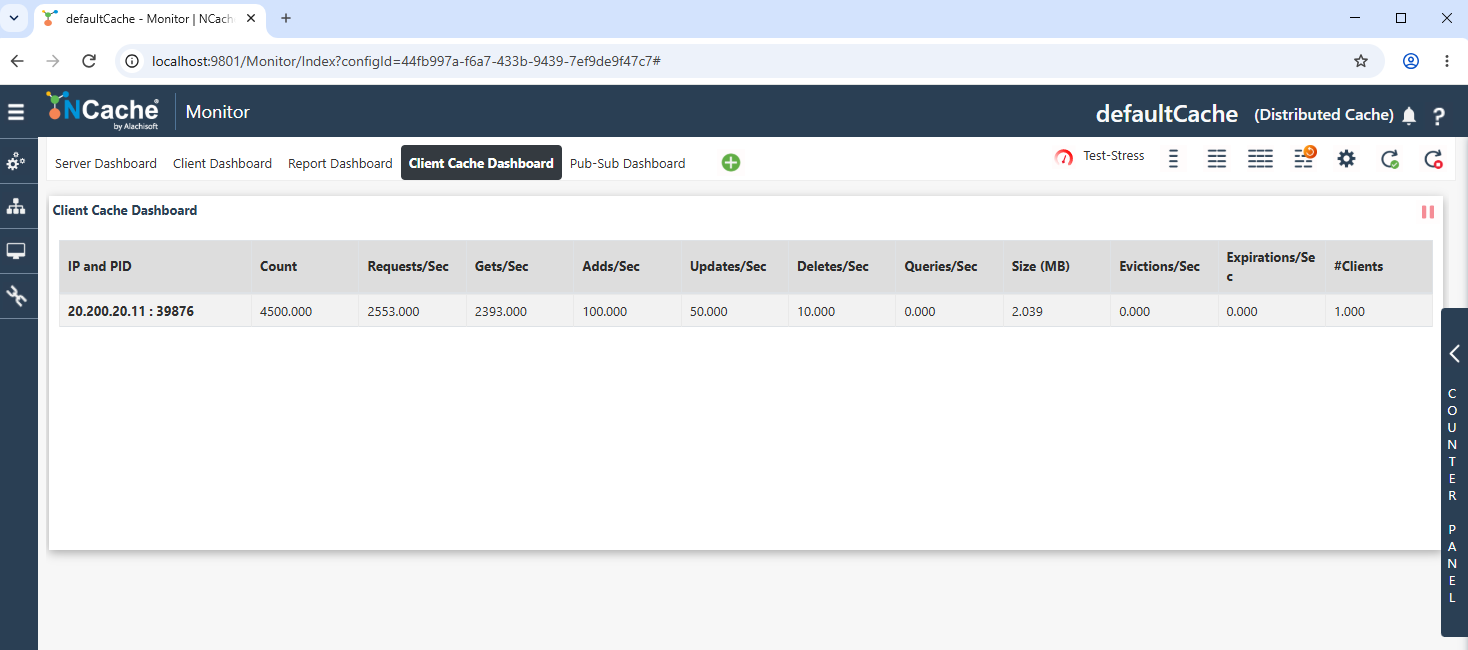Screen dimensions: 1468x650
Task: Go back in browser history
Action: coord(17,61)
